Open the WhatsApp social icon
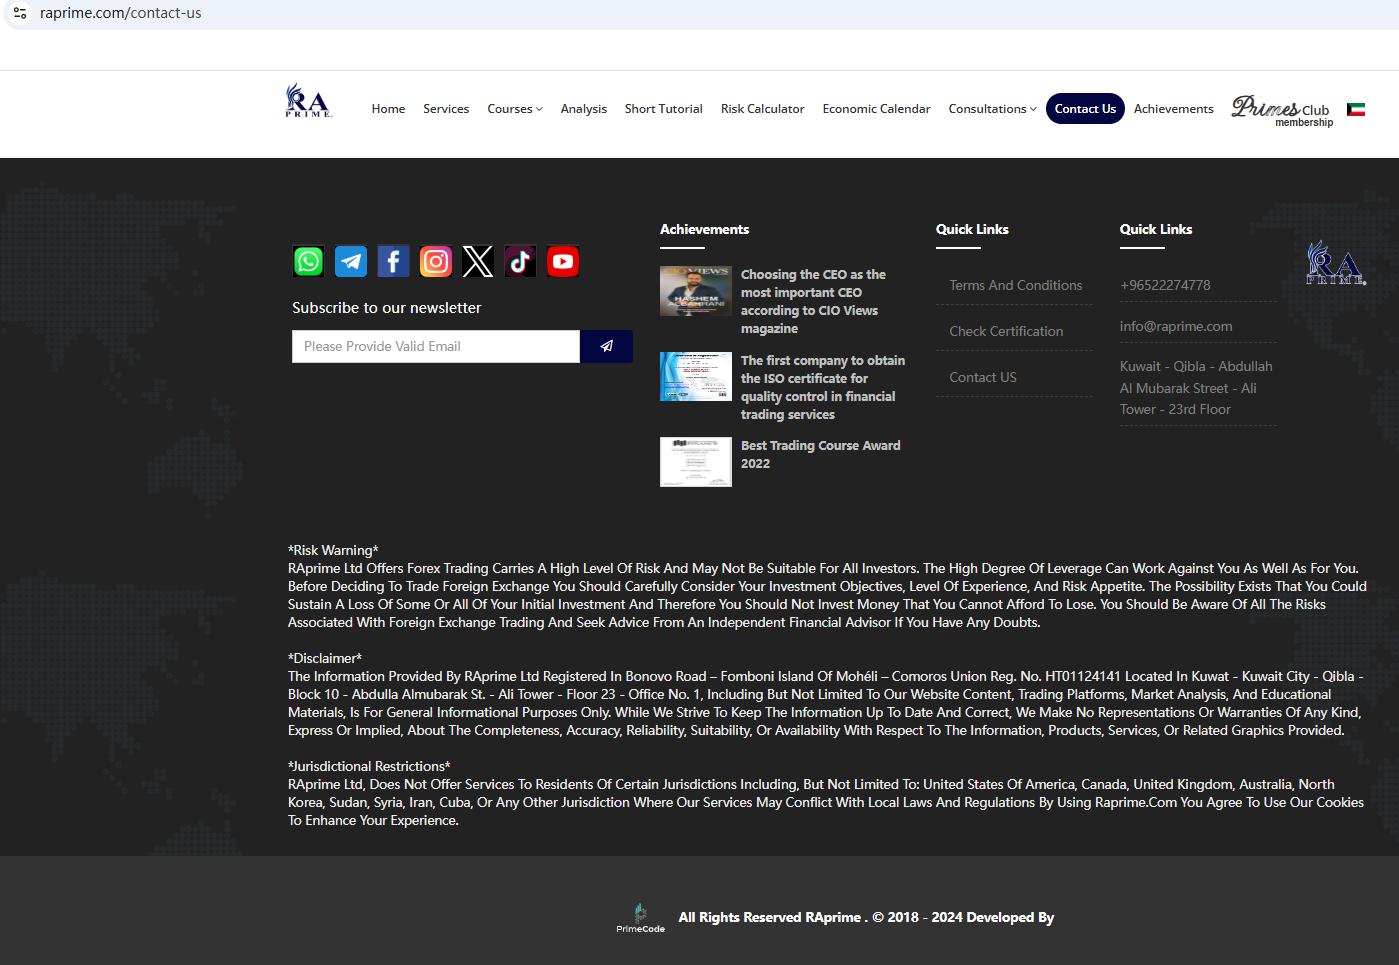Screen dimensions: 1399x965 (x=308, y=261)
